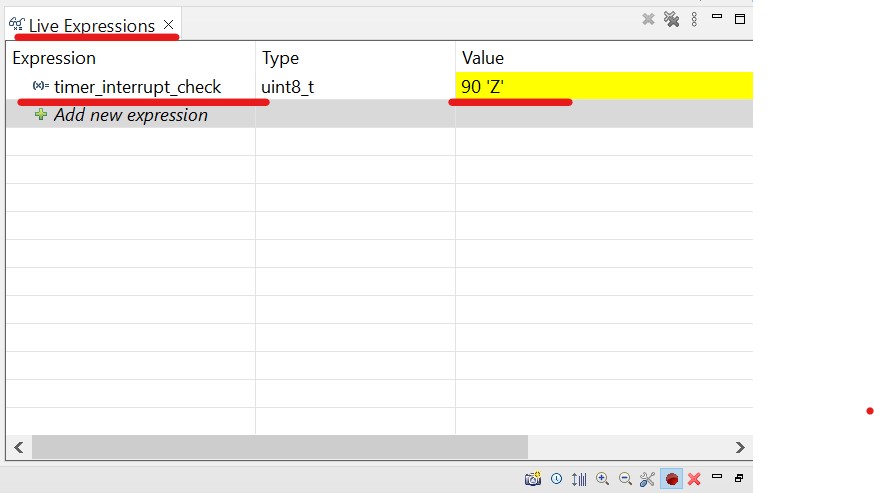The height and width of the screenshot is (493, 874).
Task: Click the red X icon in bottom toolbar
Action: [694, 478]
